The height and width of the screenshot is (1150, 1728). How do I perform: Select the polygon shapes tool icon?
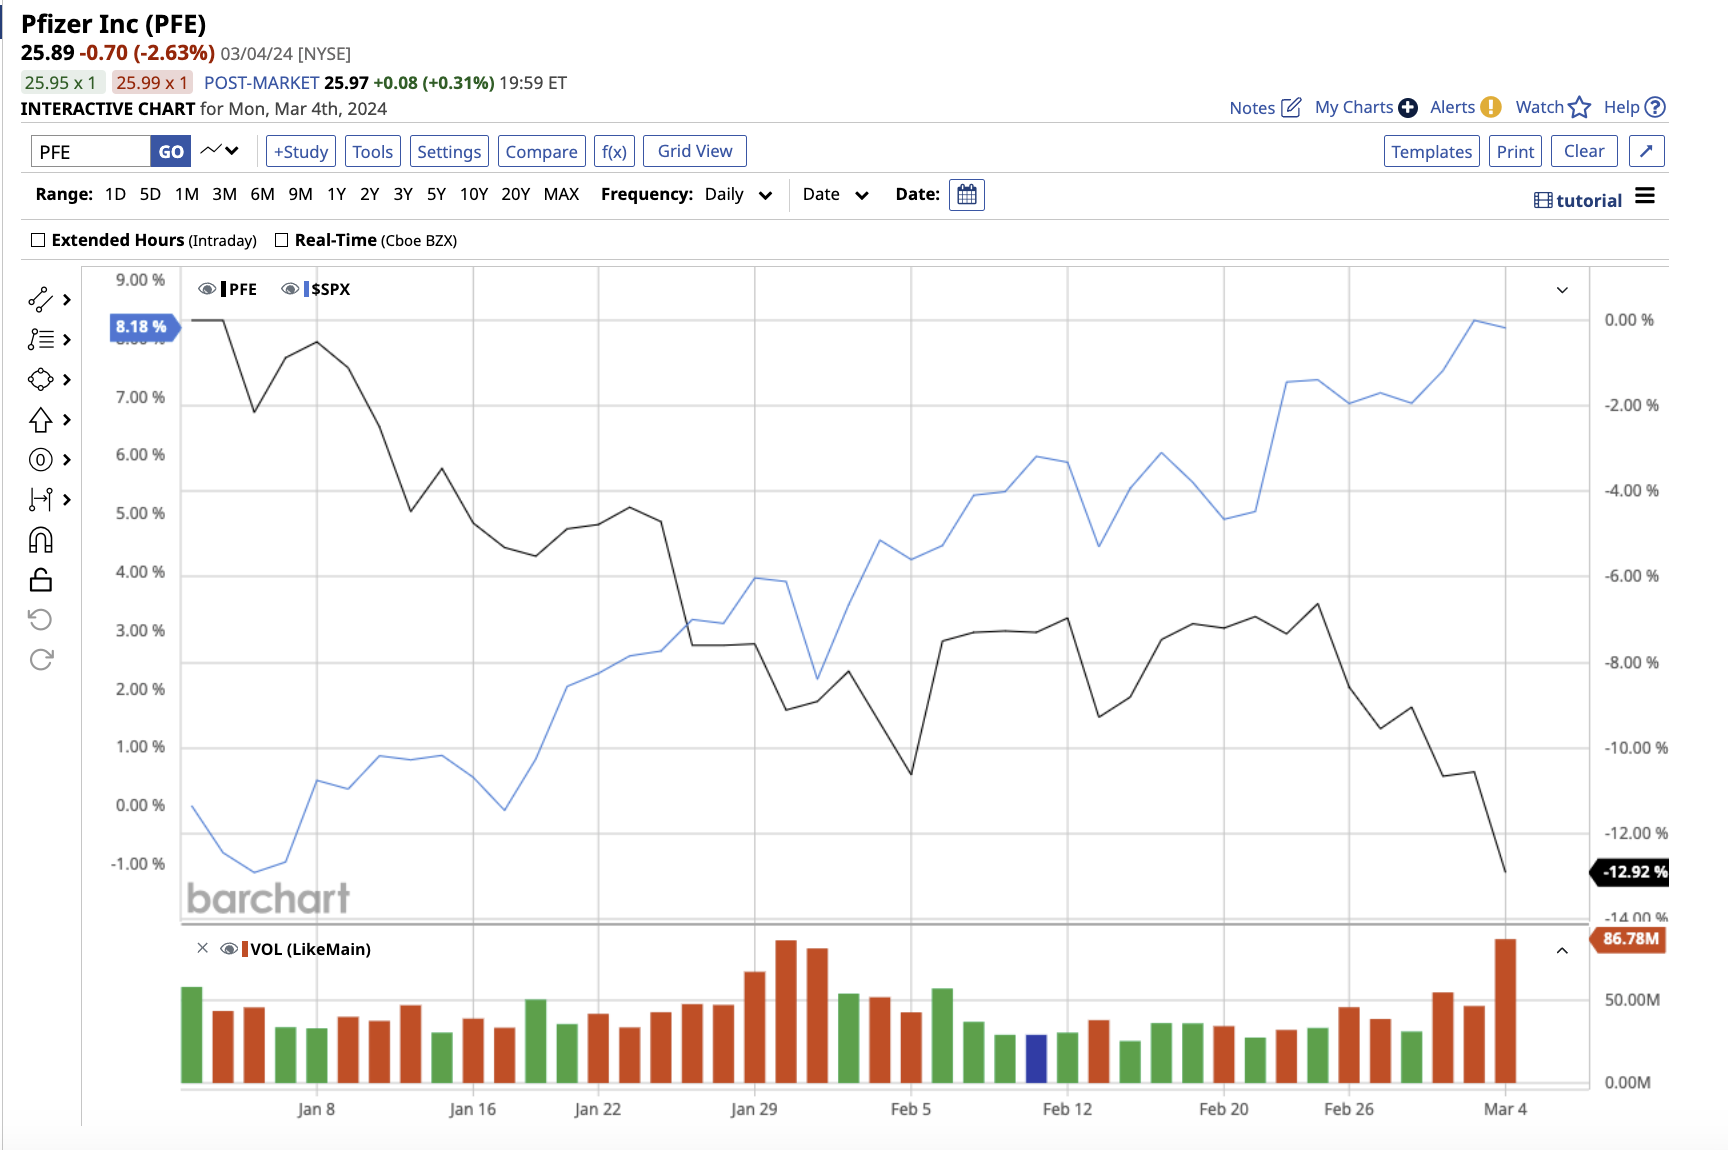pyautogui.click(x=40, y=379)
